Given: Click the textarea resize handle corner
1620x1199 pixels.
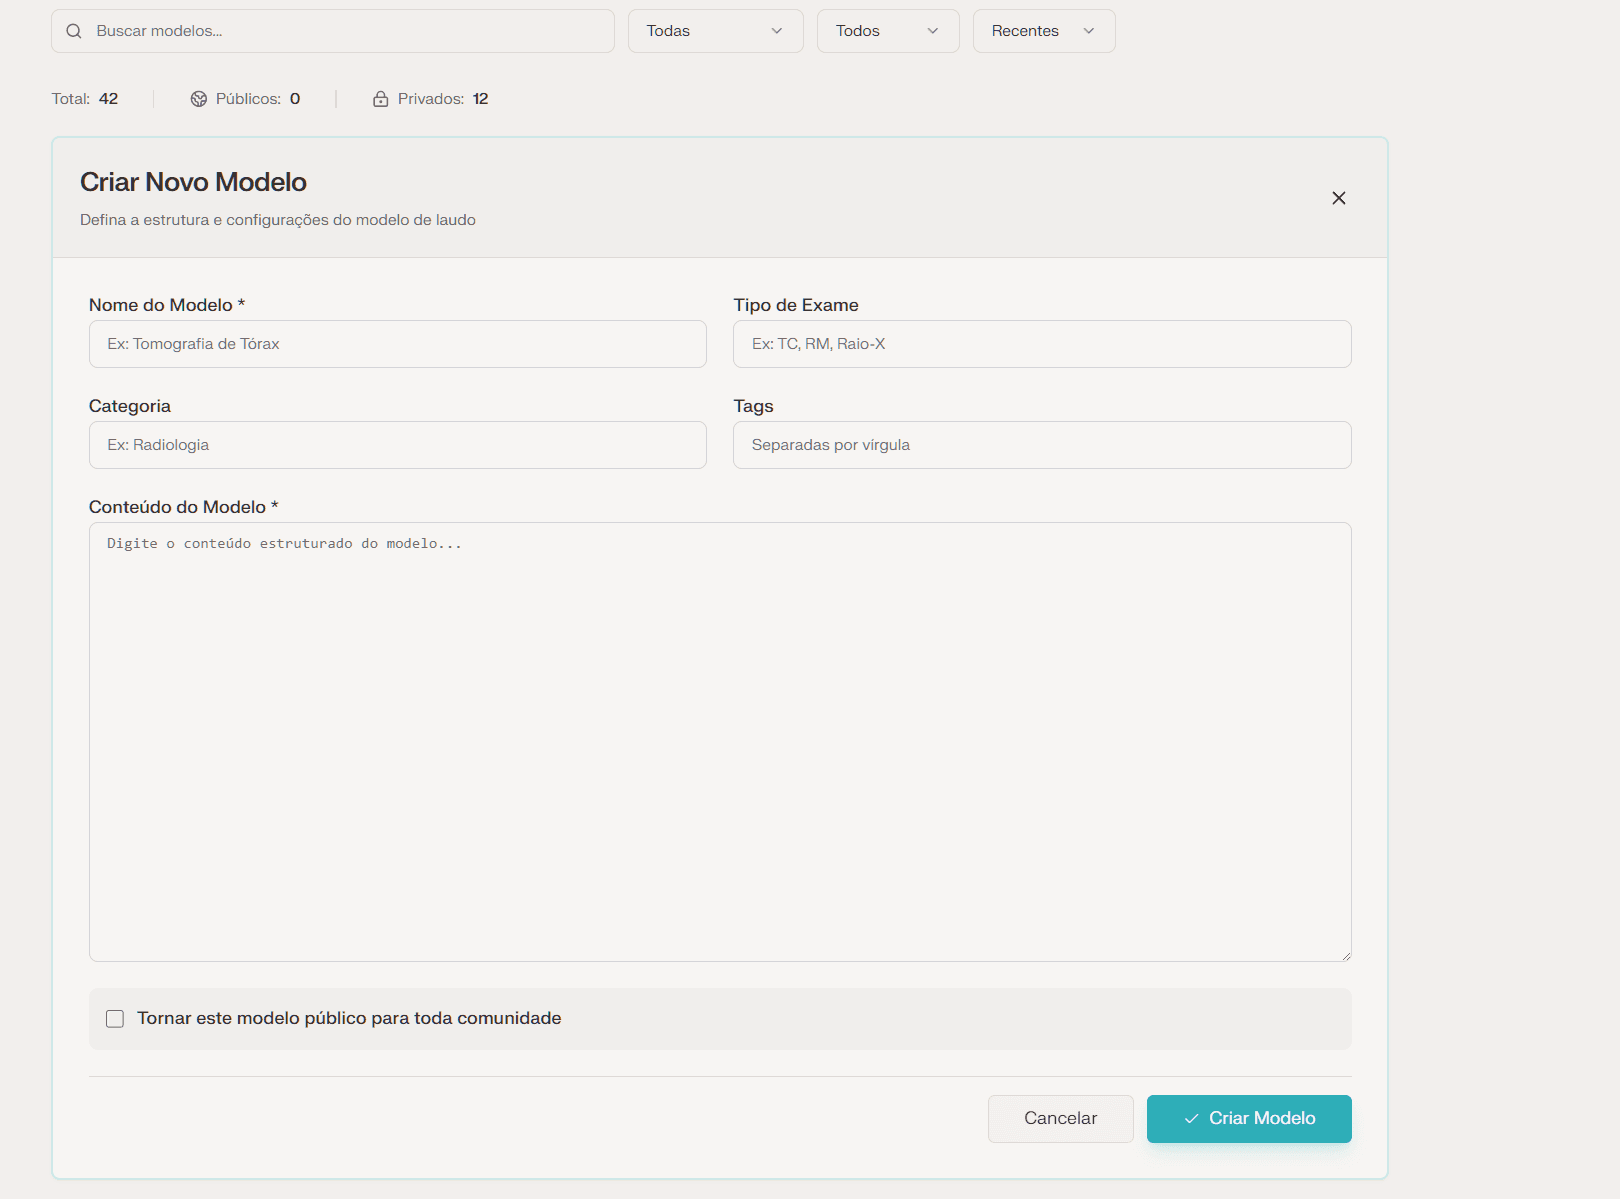Looking at the screenshot, I should pyautogui.click(x=1346, y=956).
